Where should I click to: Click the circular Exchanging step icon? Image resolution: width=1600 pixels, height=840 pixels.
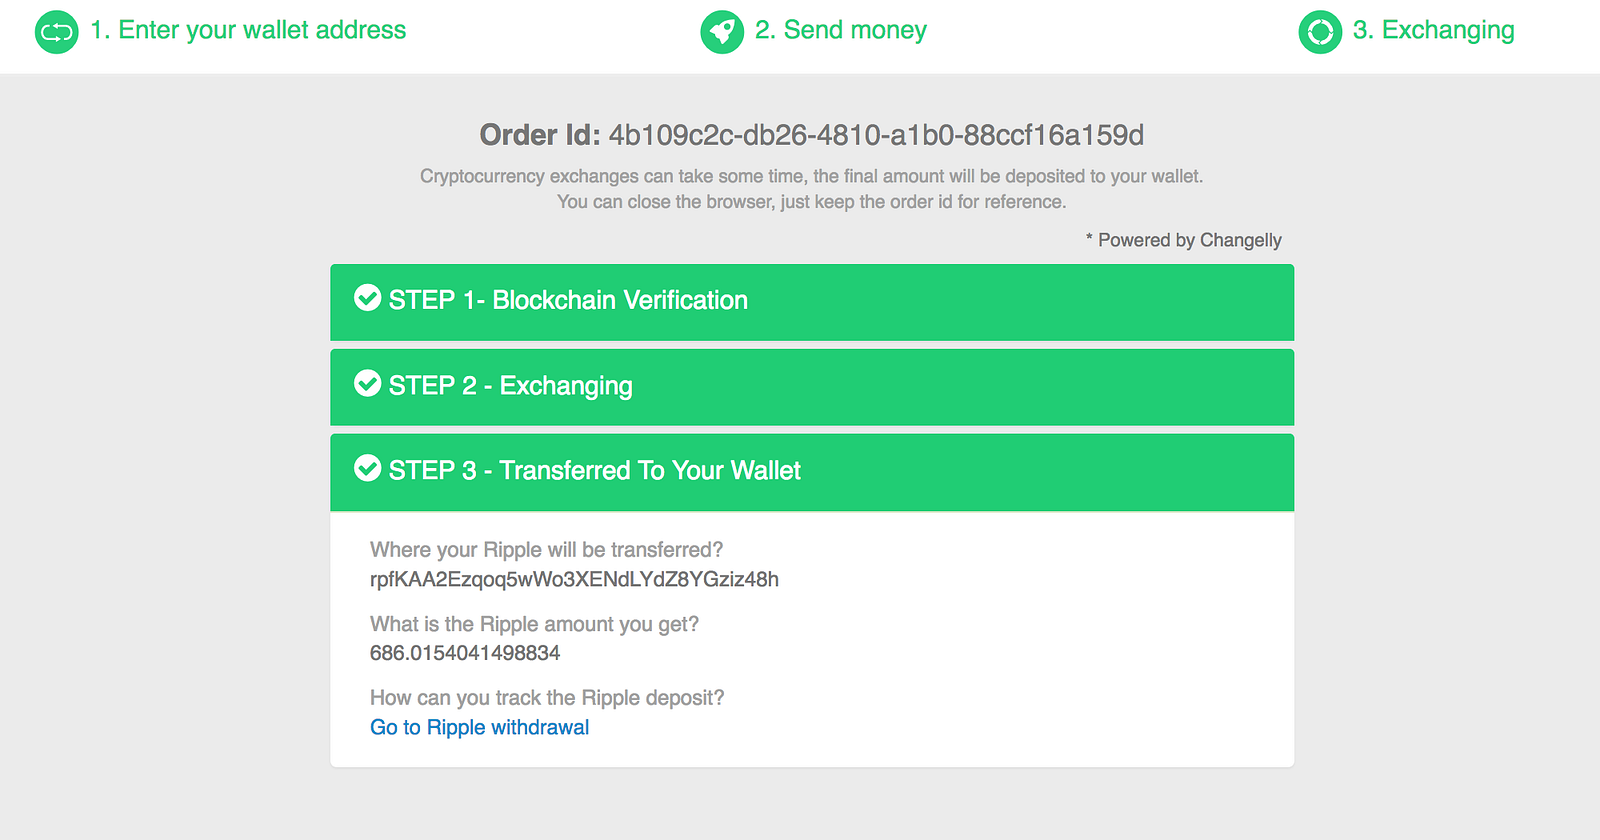tap(1320, 32)
